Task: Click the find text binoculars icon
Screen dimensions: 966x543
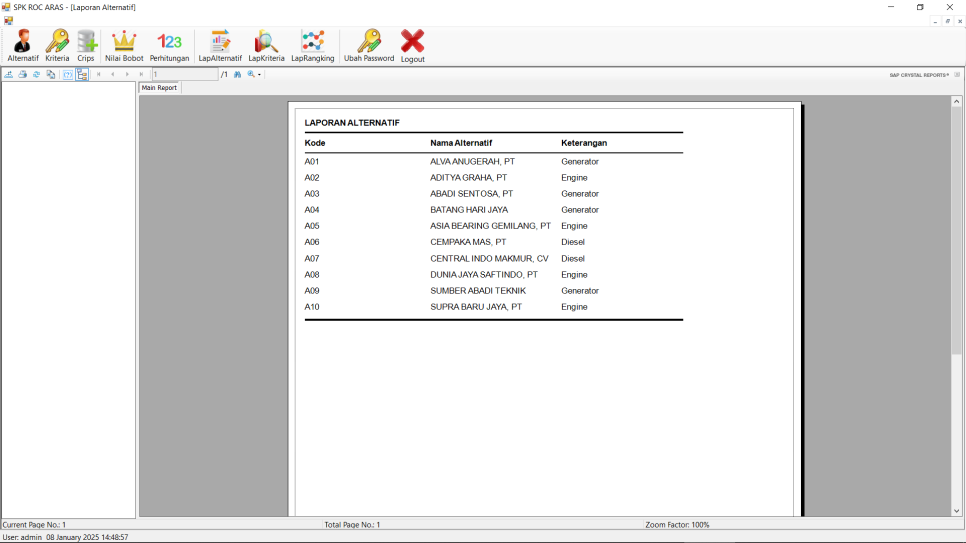Action: point(238,75)
